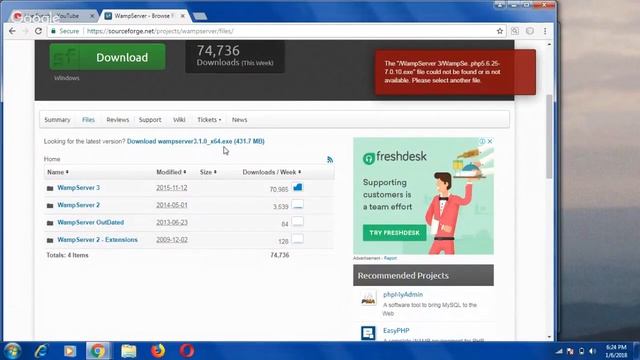
Task: Open the Summary tab
Action: point(57,120)
